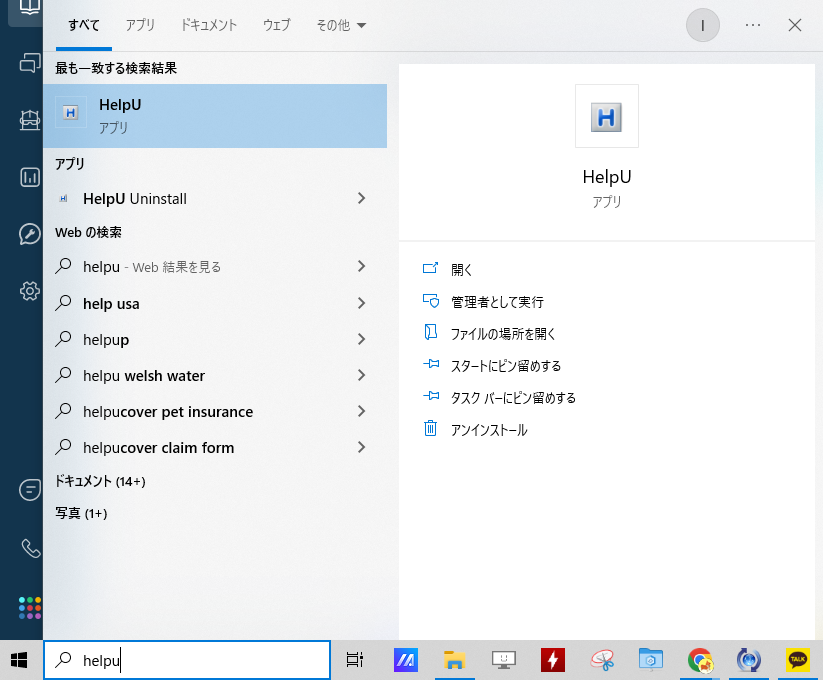This screenshot has width=823, height=680.
Task: Open Google Chrome on the taskbar
Action: tap(700, 660)
